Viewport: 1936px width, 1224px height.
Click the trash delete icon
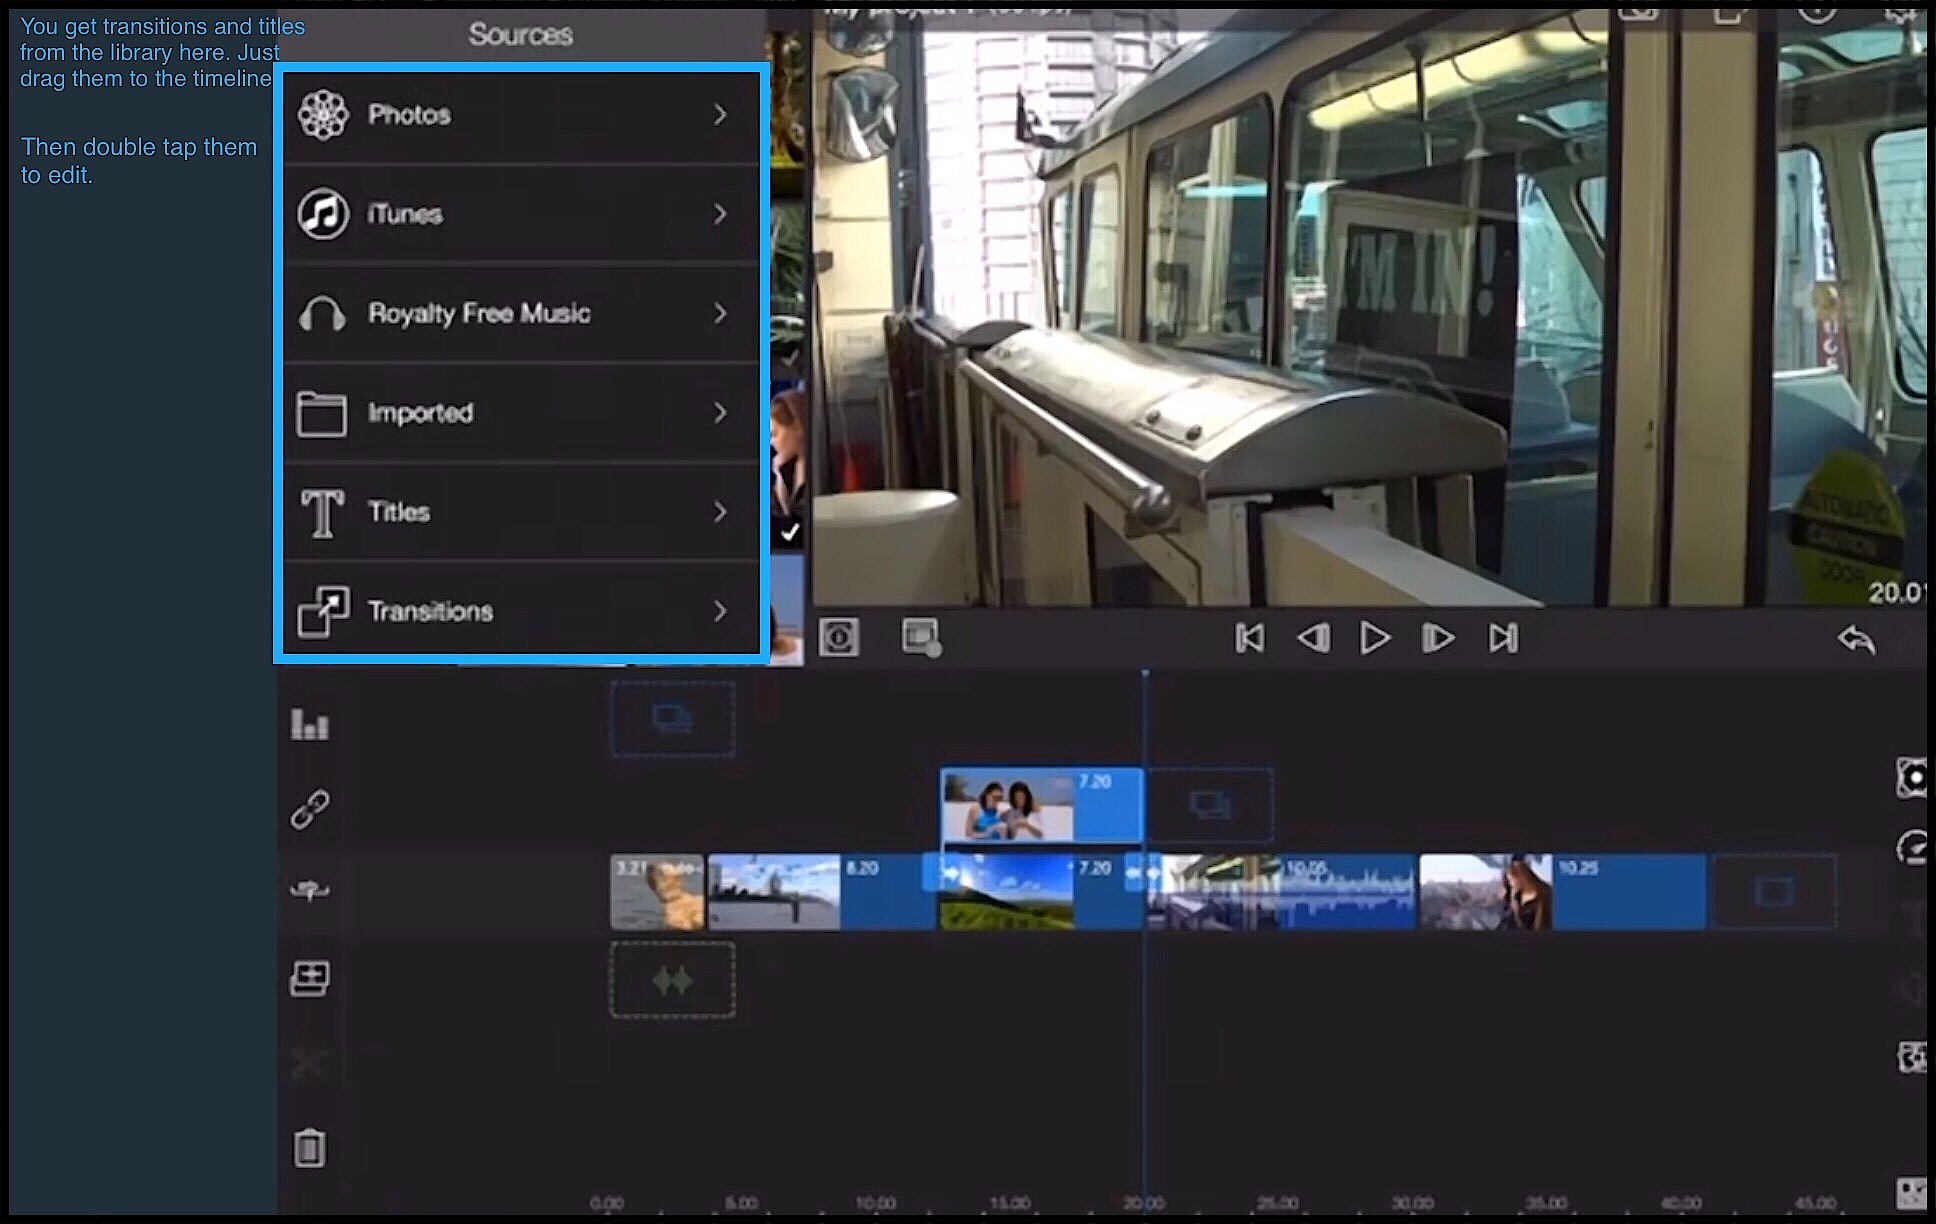pyautogui.click(x=309, y=1148)
